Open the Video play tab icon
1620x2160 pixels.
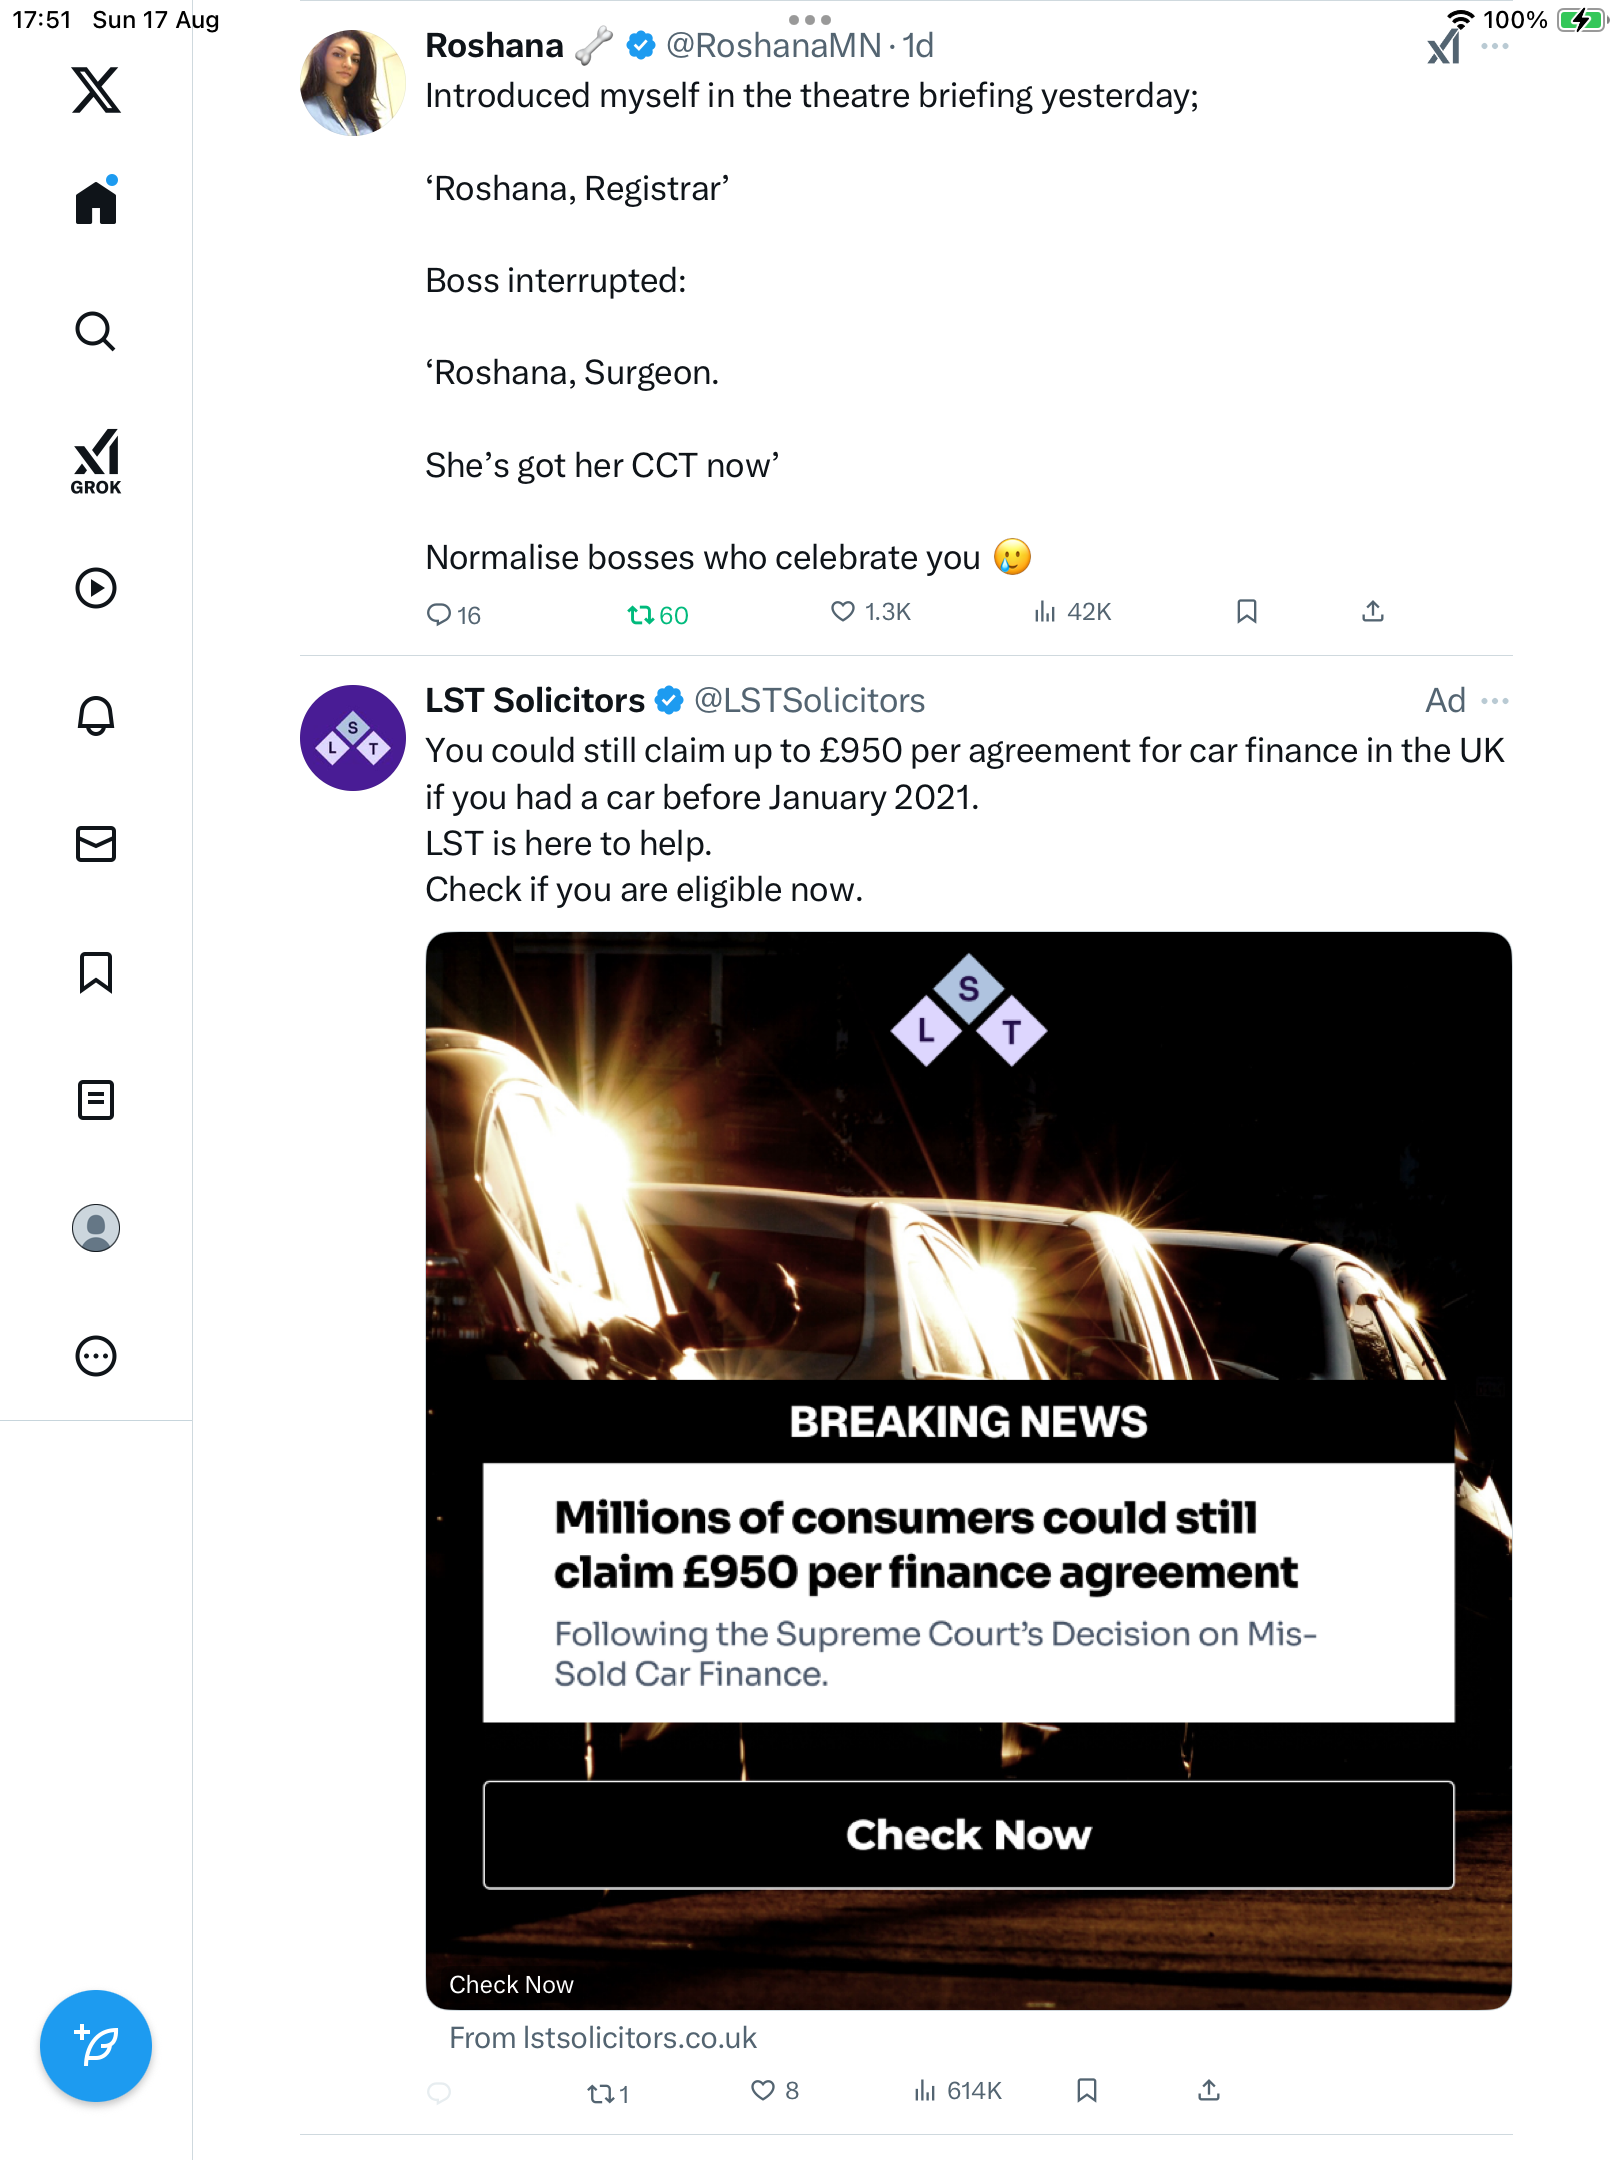96,587
